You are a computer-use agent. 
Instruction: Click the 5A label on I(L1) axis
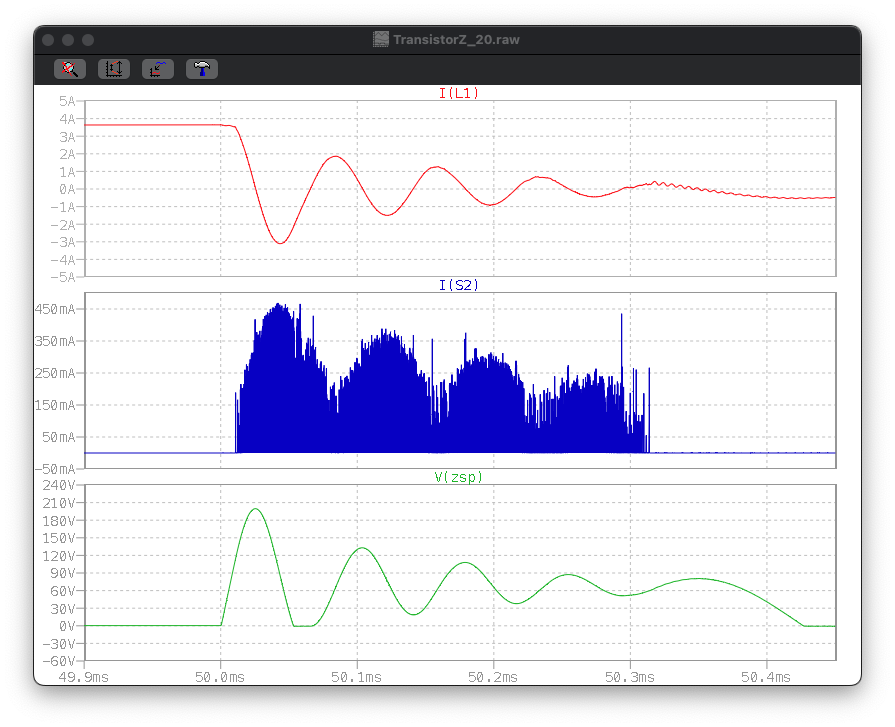point(66,101)
